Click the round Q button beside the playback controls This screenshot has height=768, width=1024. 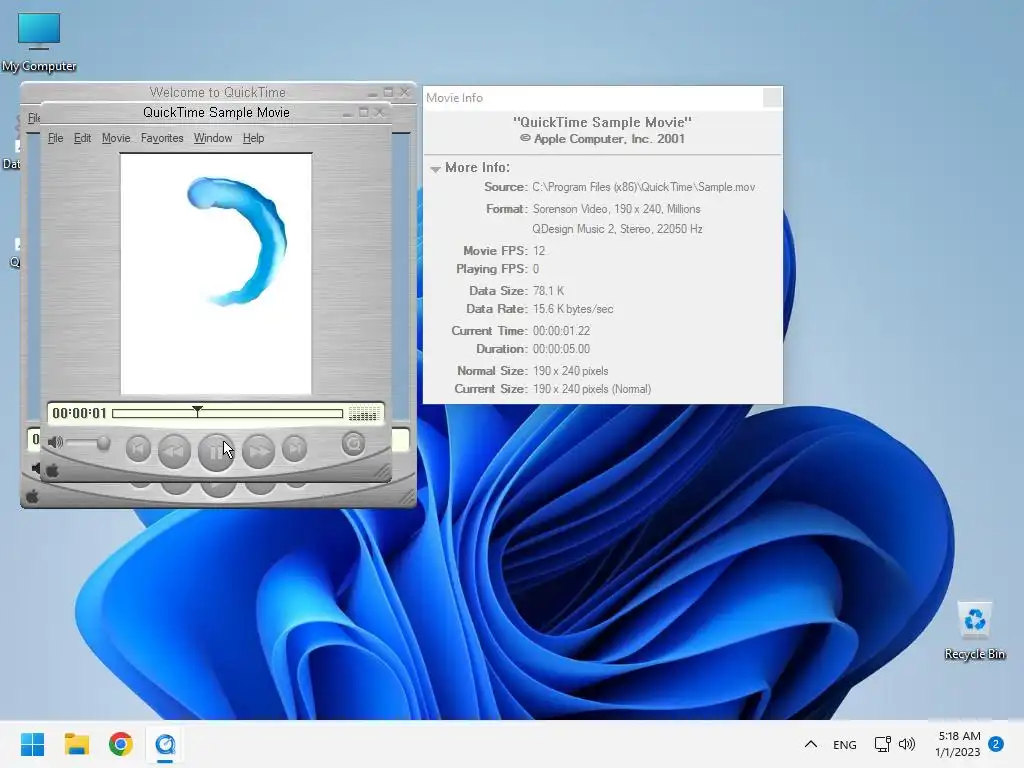(353, 444)
